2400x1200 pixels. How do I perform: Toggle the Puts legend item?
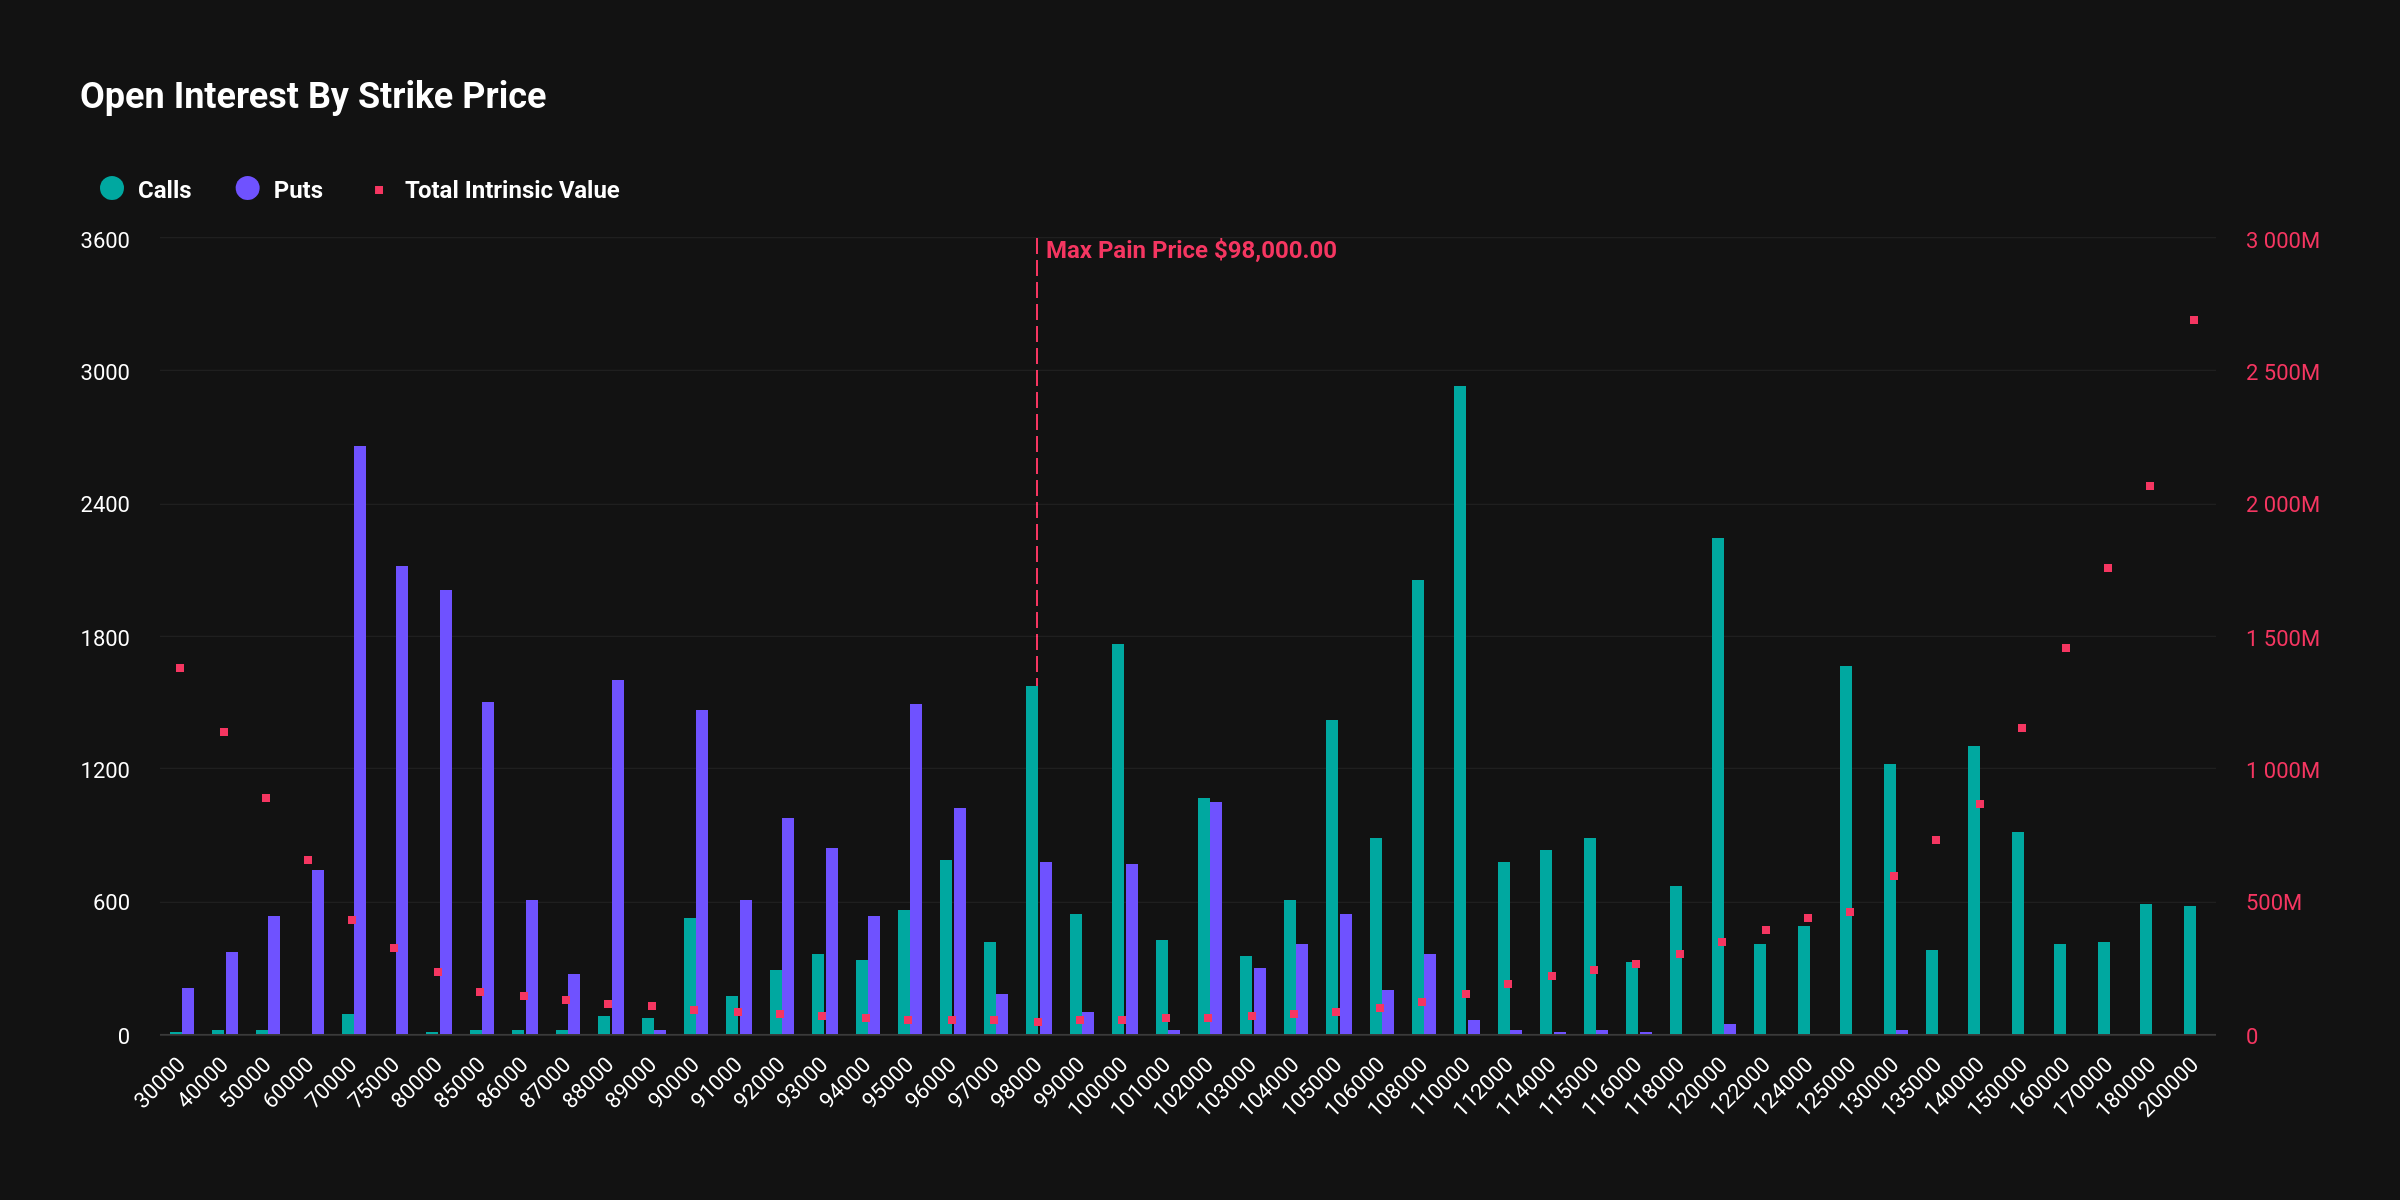[297, 190]
